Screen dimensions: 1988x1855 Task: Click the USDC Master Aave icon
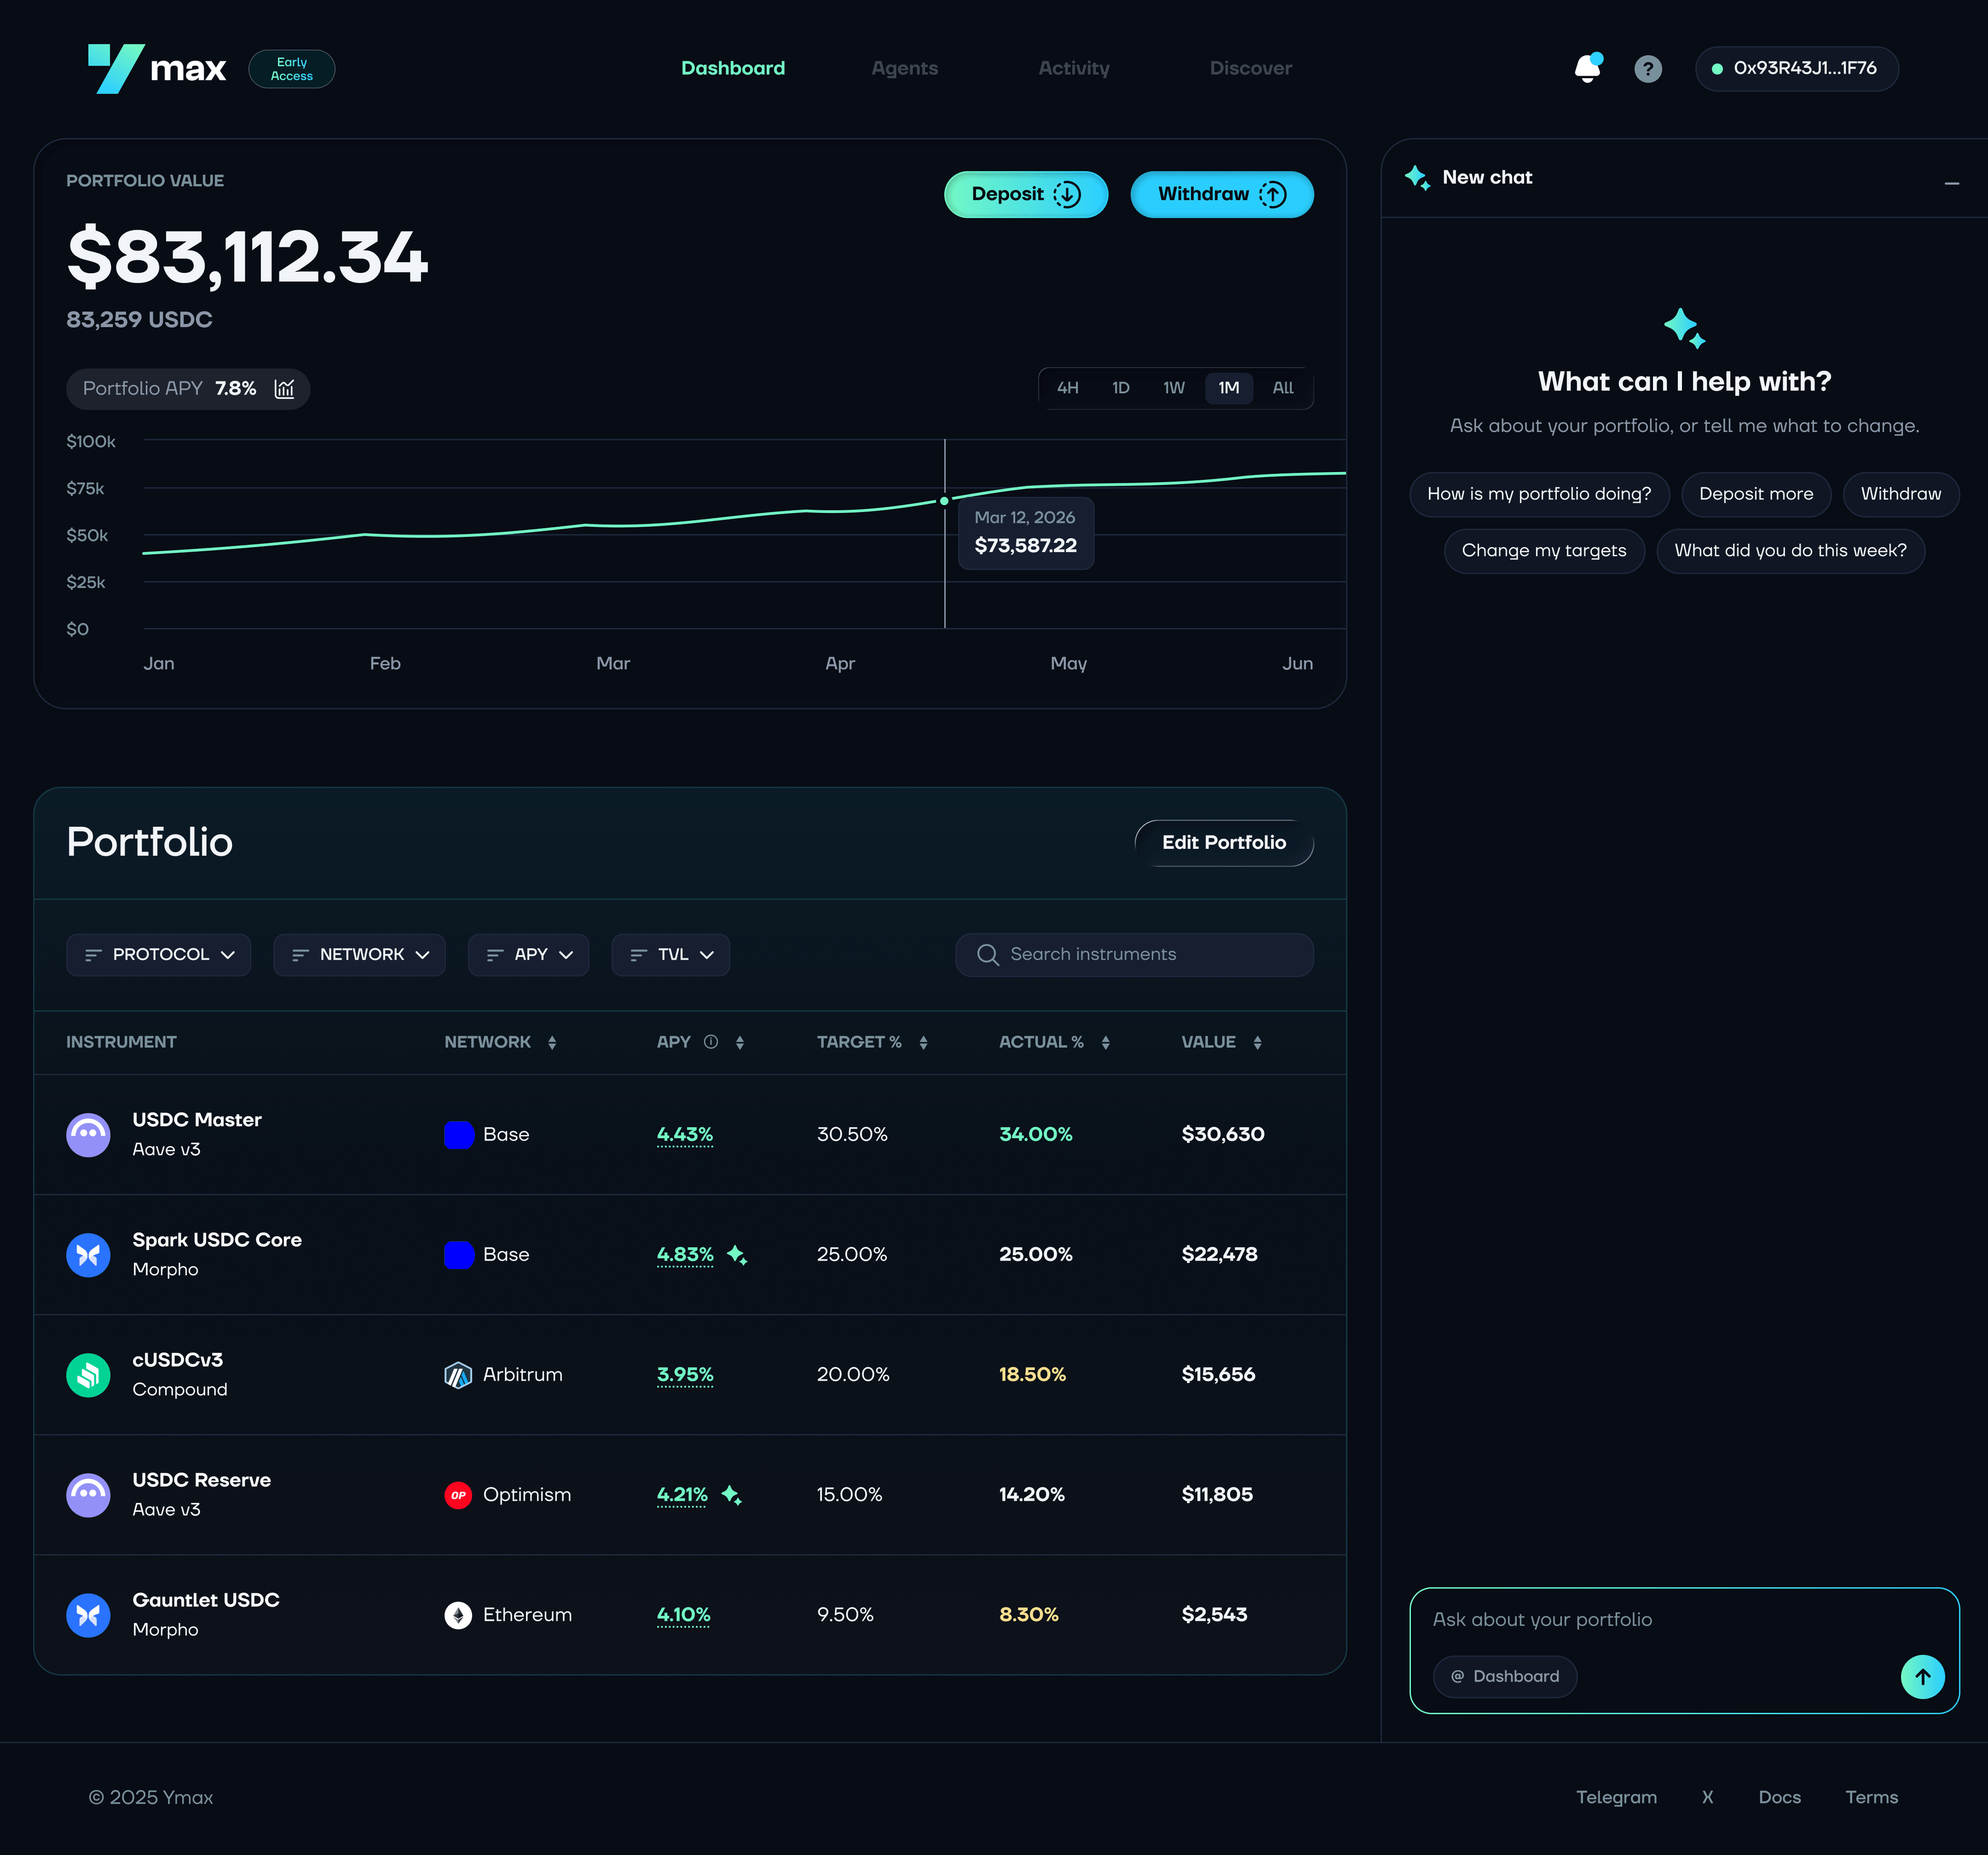(88, 1135)
